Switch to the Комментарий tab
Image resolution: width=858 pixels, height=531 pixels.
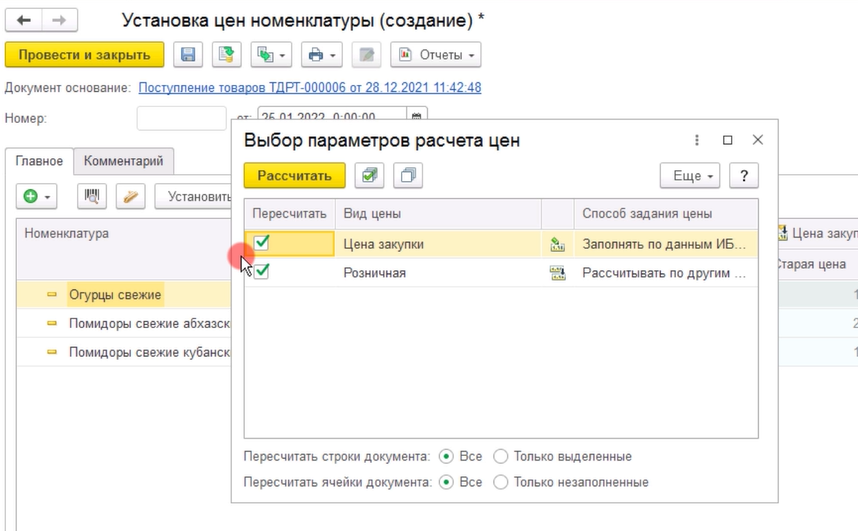coord(123,160)
